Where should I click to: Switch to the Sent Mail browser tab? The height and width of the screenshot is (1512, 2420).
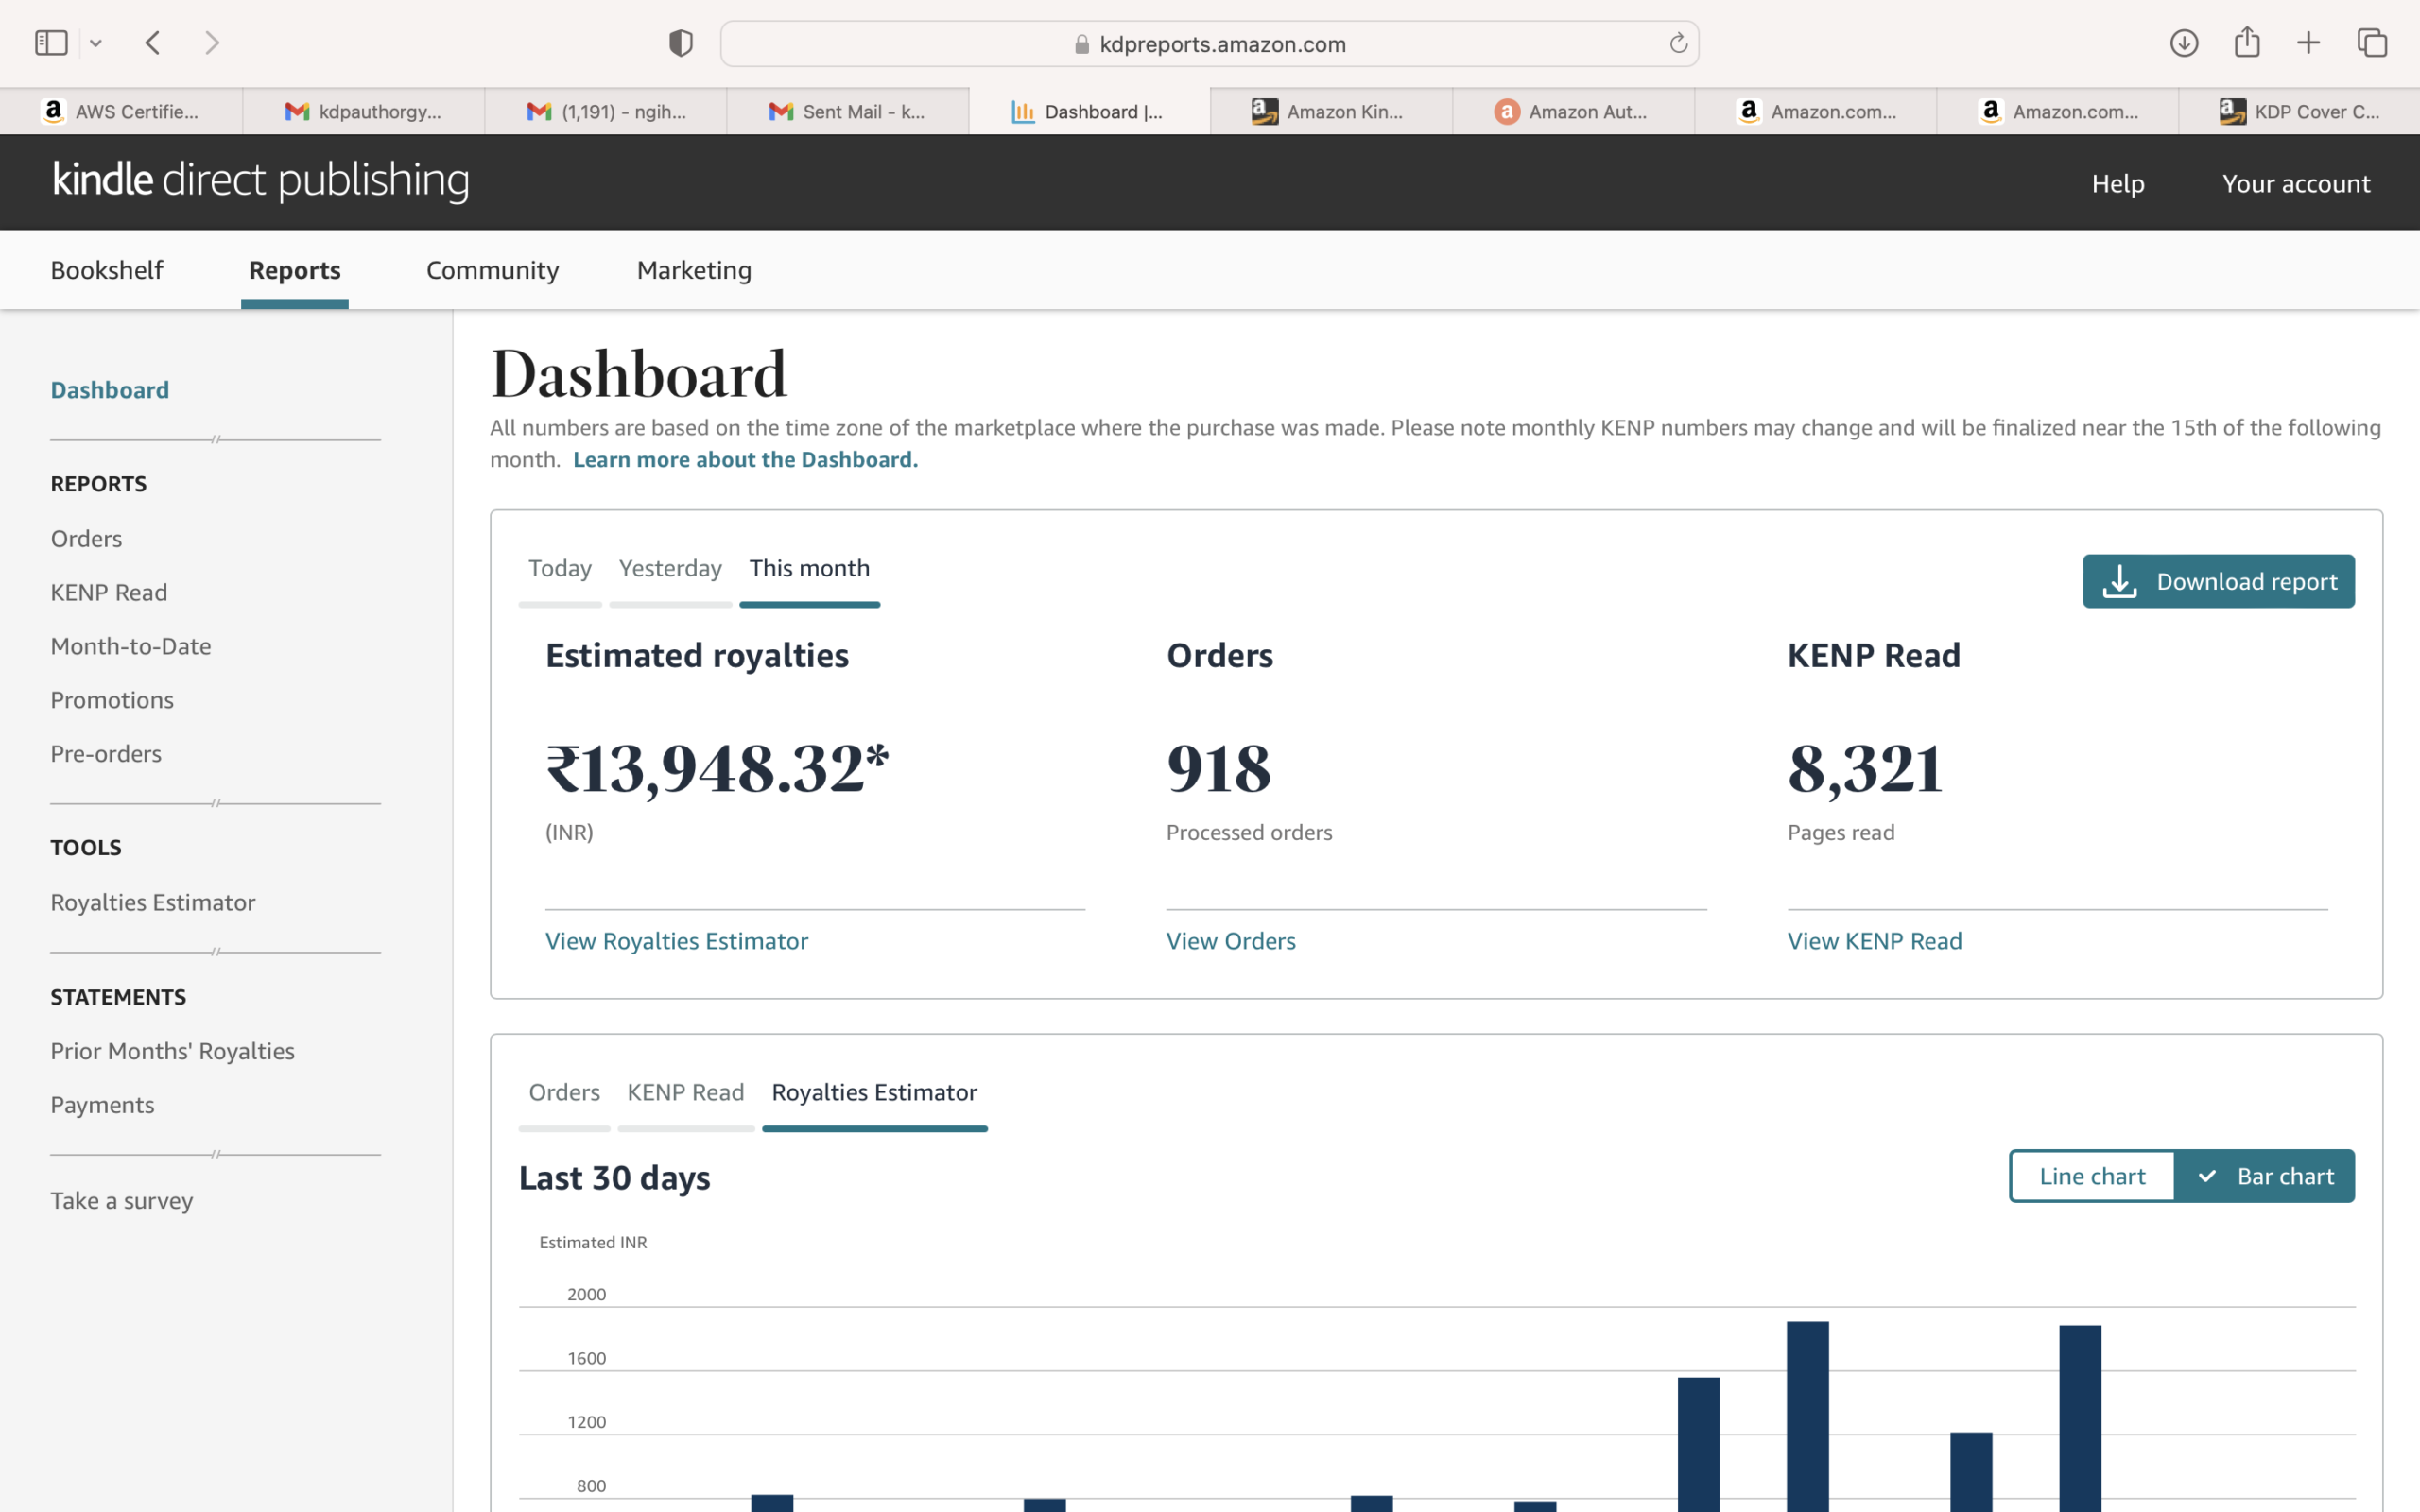848,111
